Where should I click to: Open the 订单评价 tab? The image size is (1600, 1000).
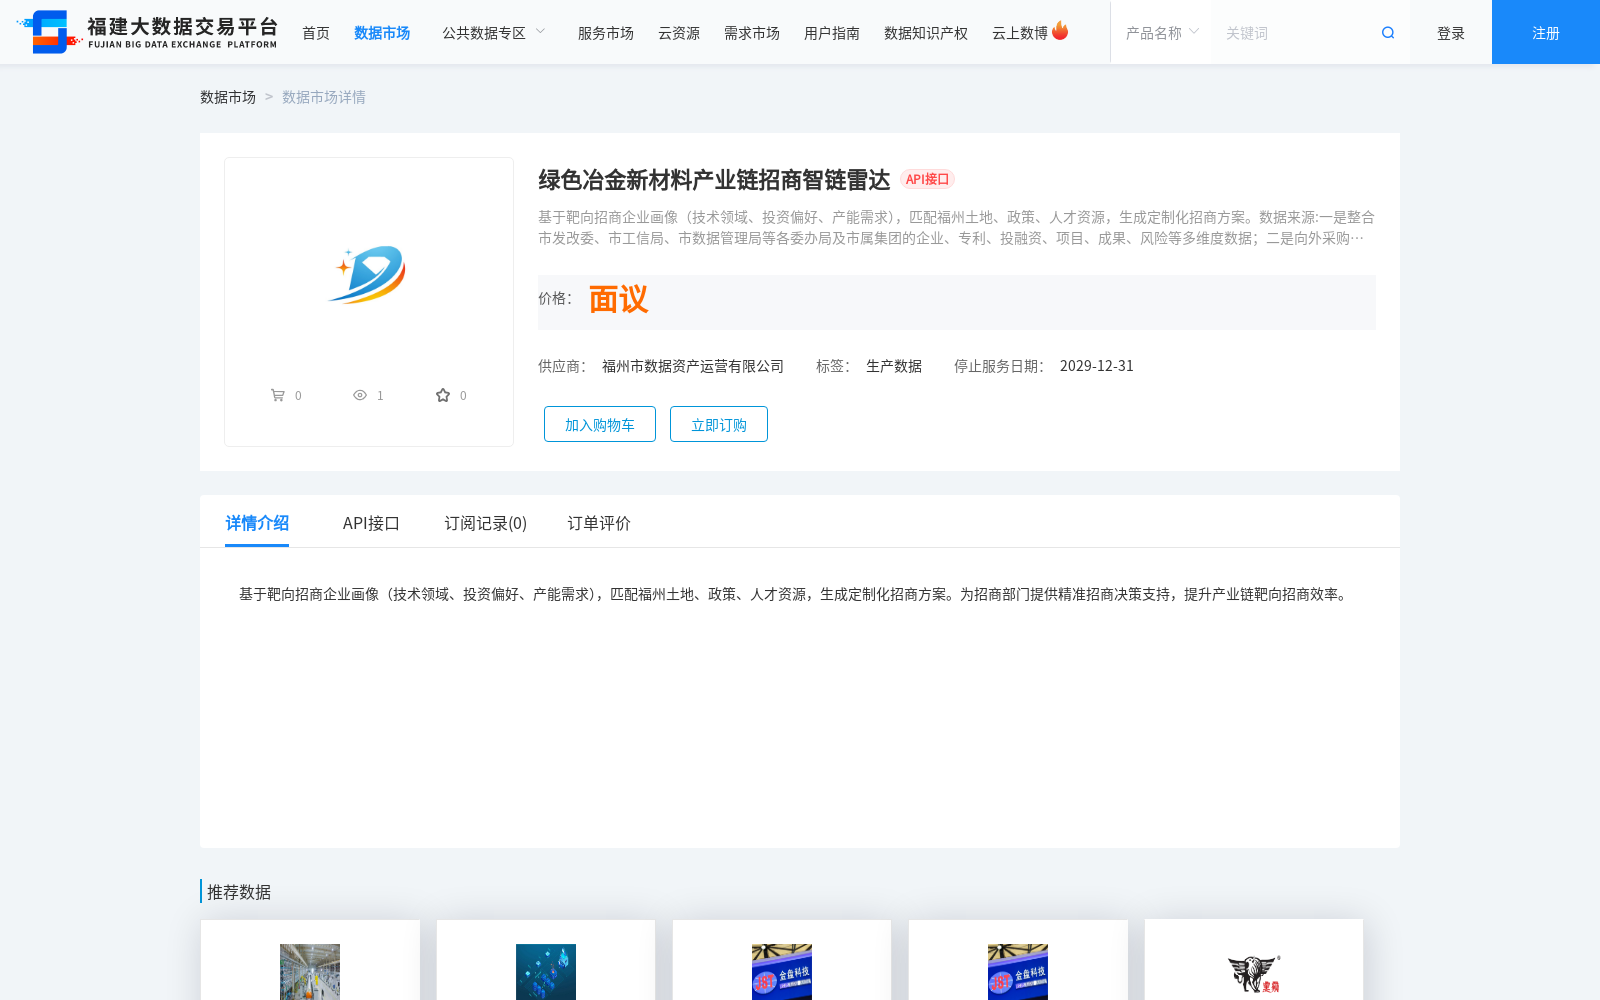coord(599,523)
